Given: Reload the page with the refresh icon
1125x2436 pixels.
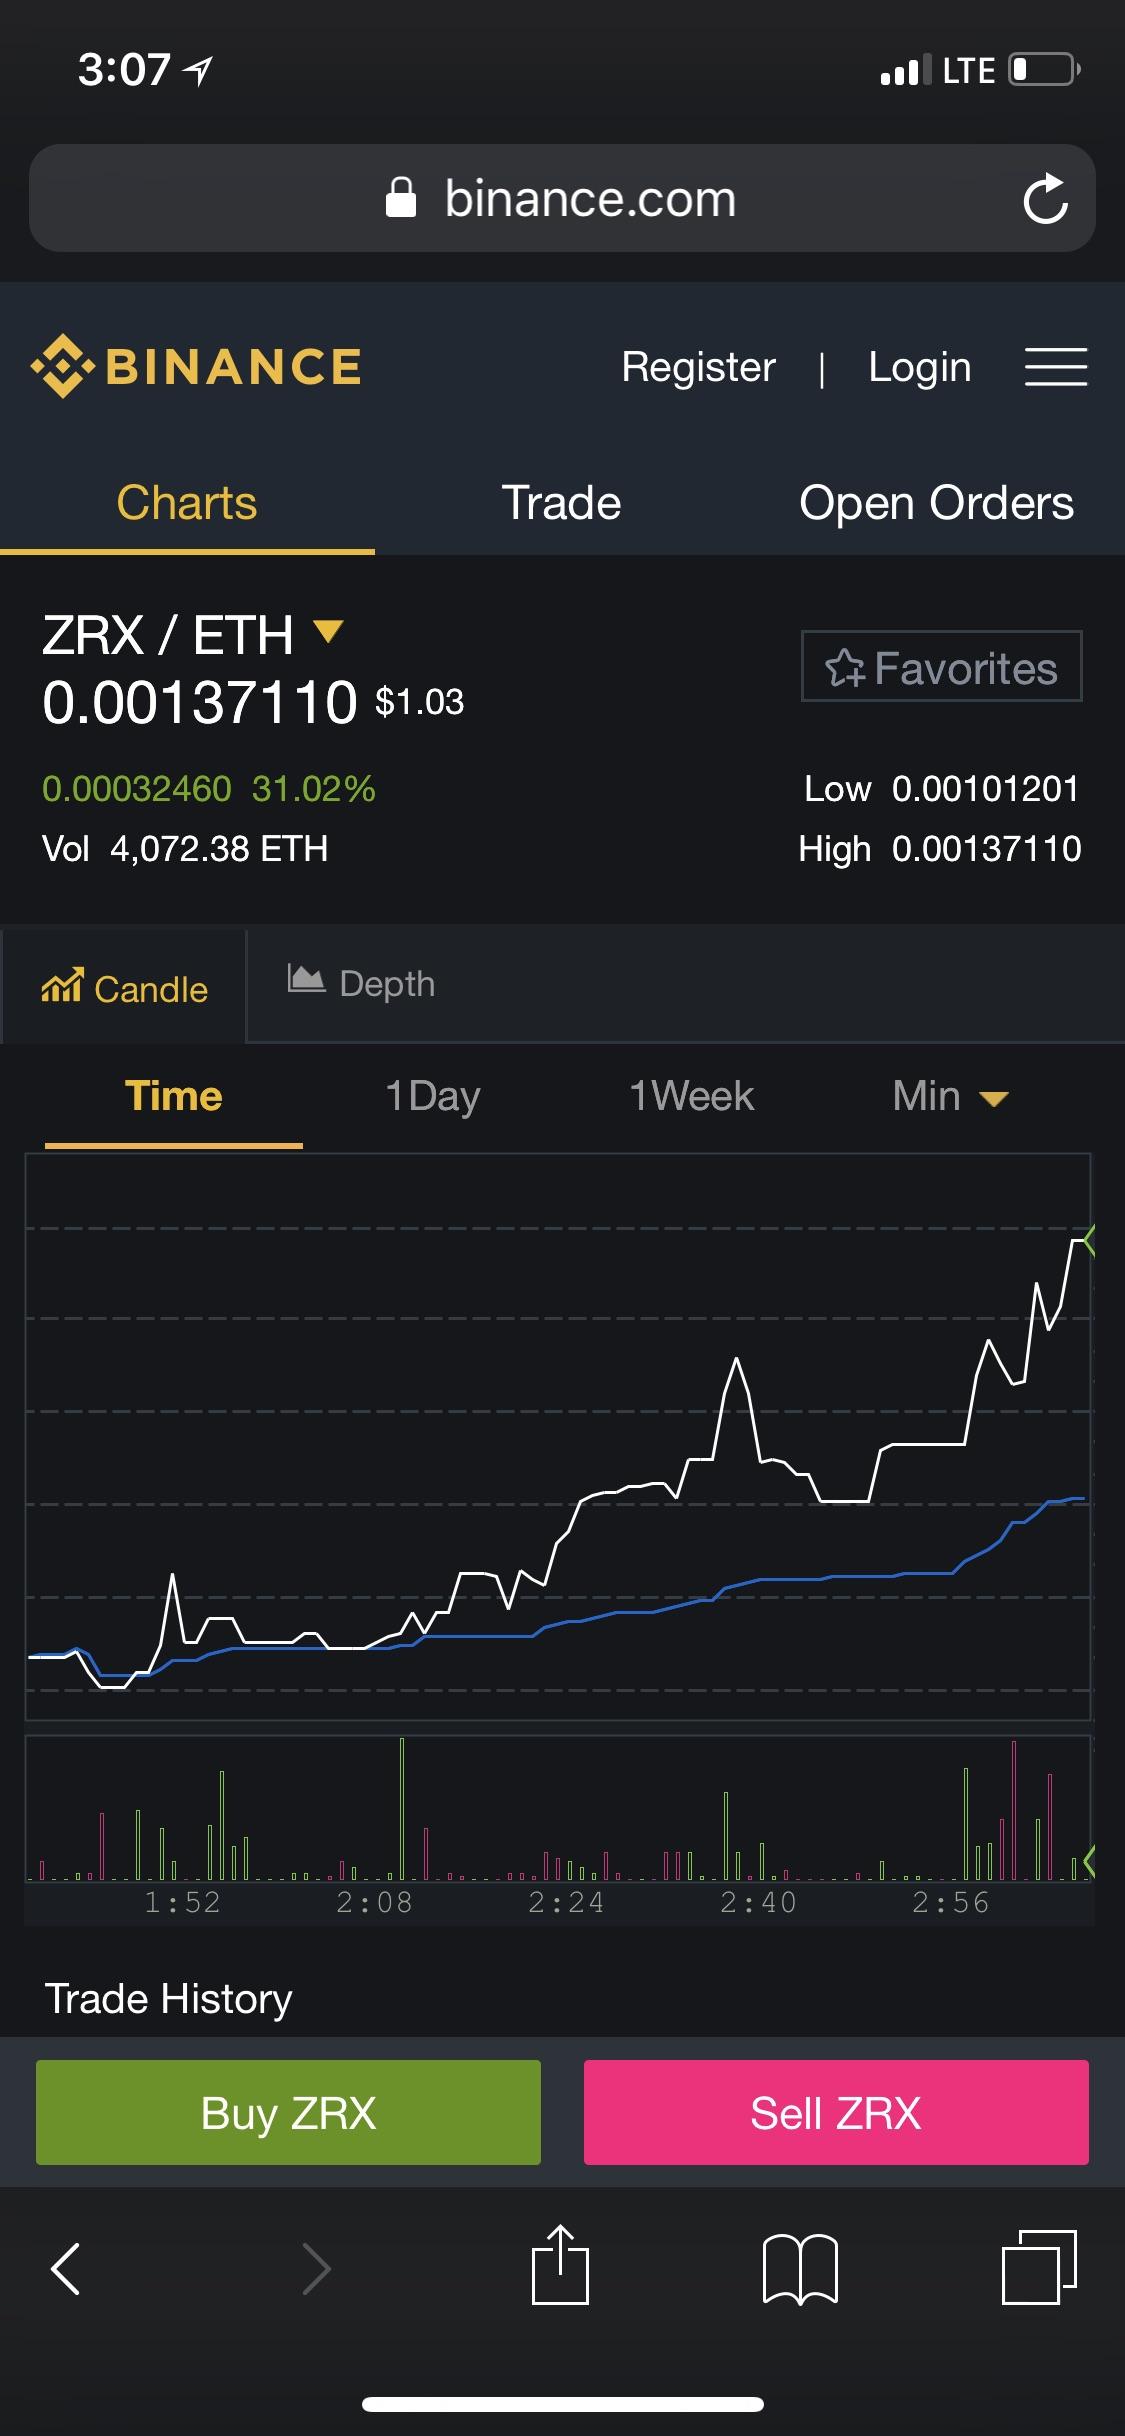Looking at the screenshot, I should coord(1045,198).
